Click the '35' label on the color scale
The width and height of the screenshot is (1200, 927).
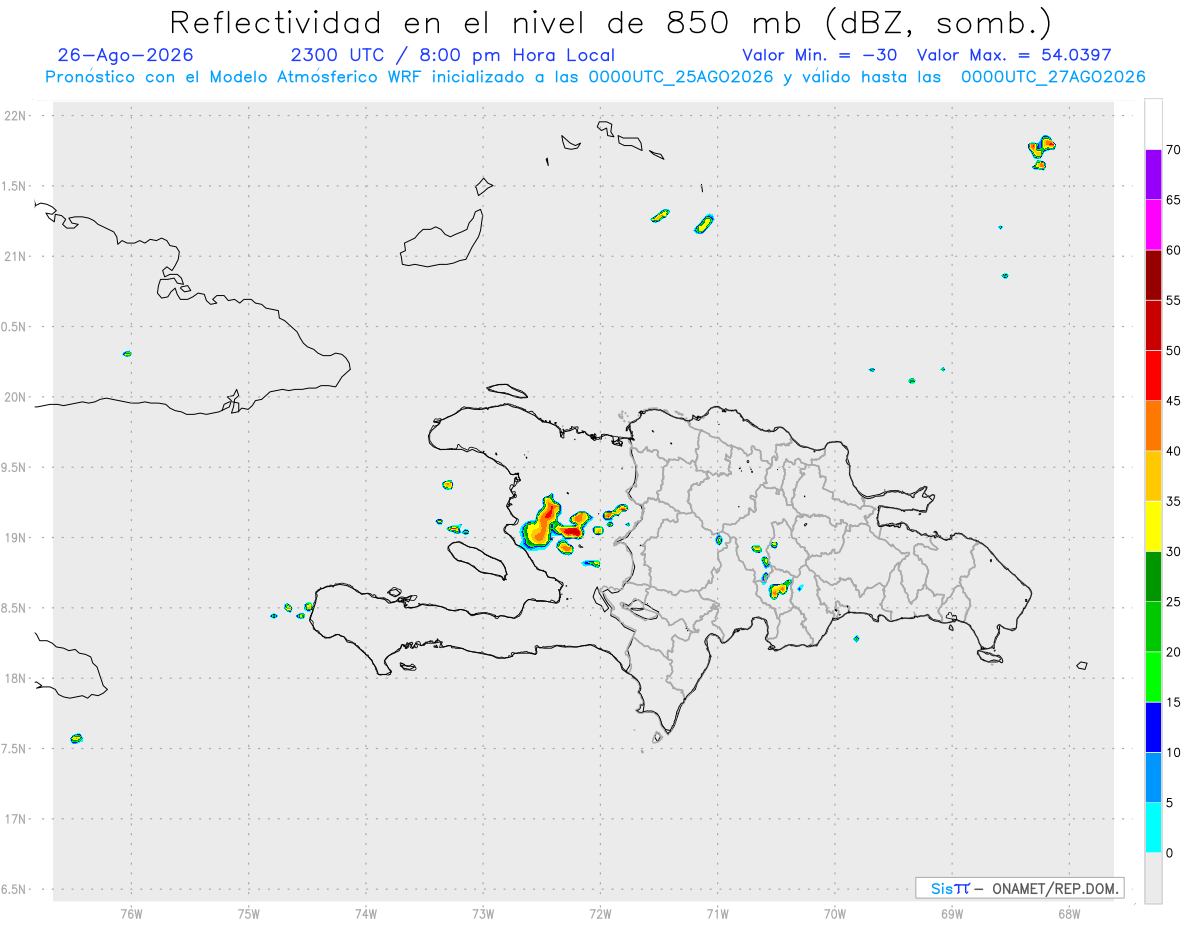point(1174,501)
